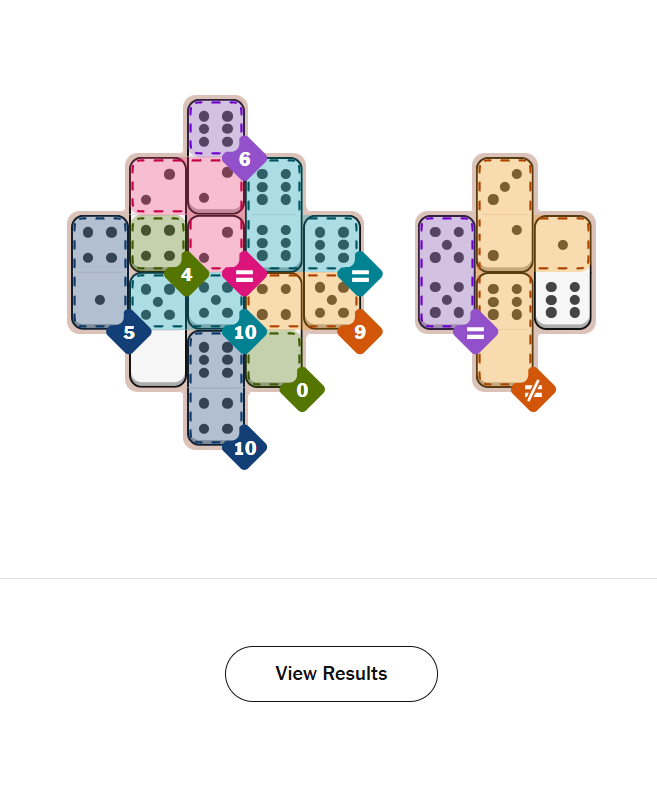Click the purple diamond labeled 6
Image resolution: width=657 pixels, height=796 pixels.
point(244,158)
